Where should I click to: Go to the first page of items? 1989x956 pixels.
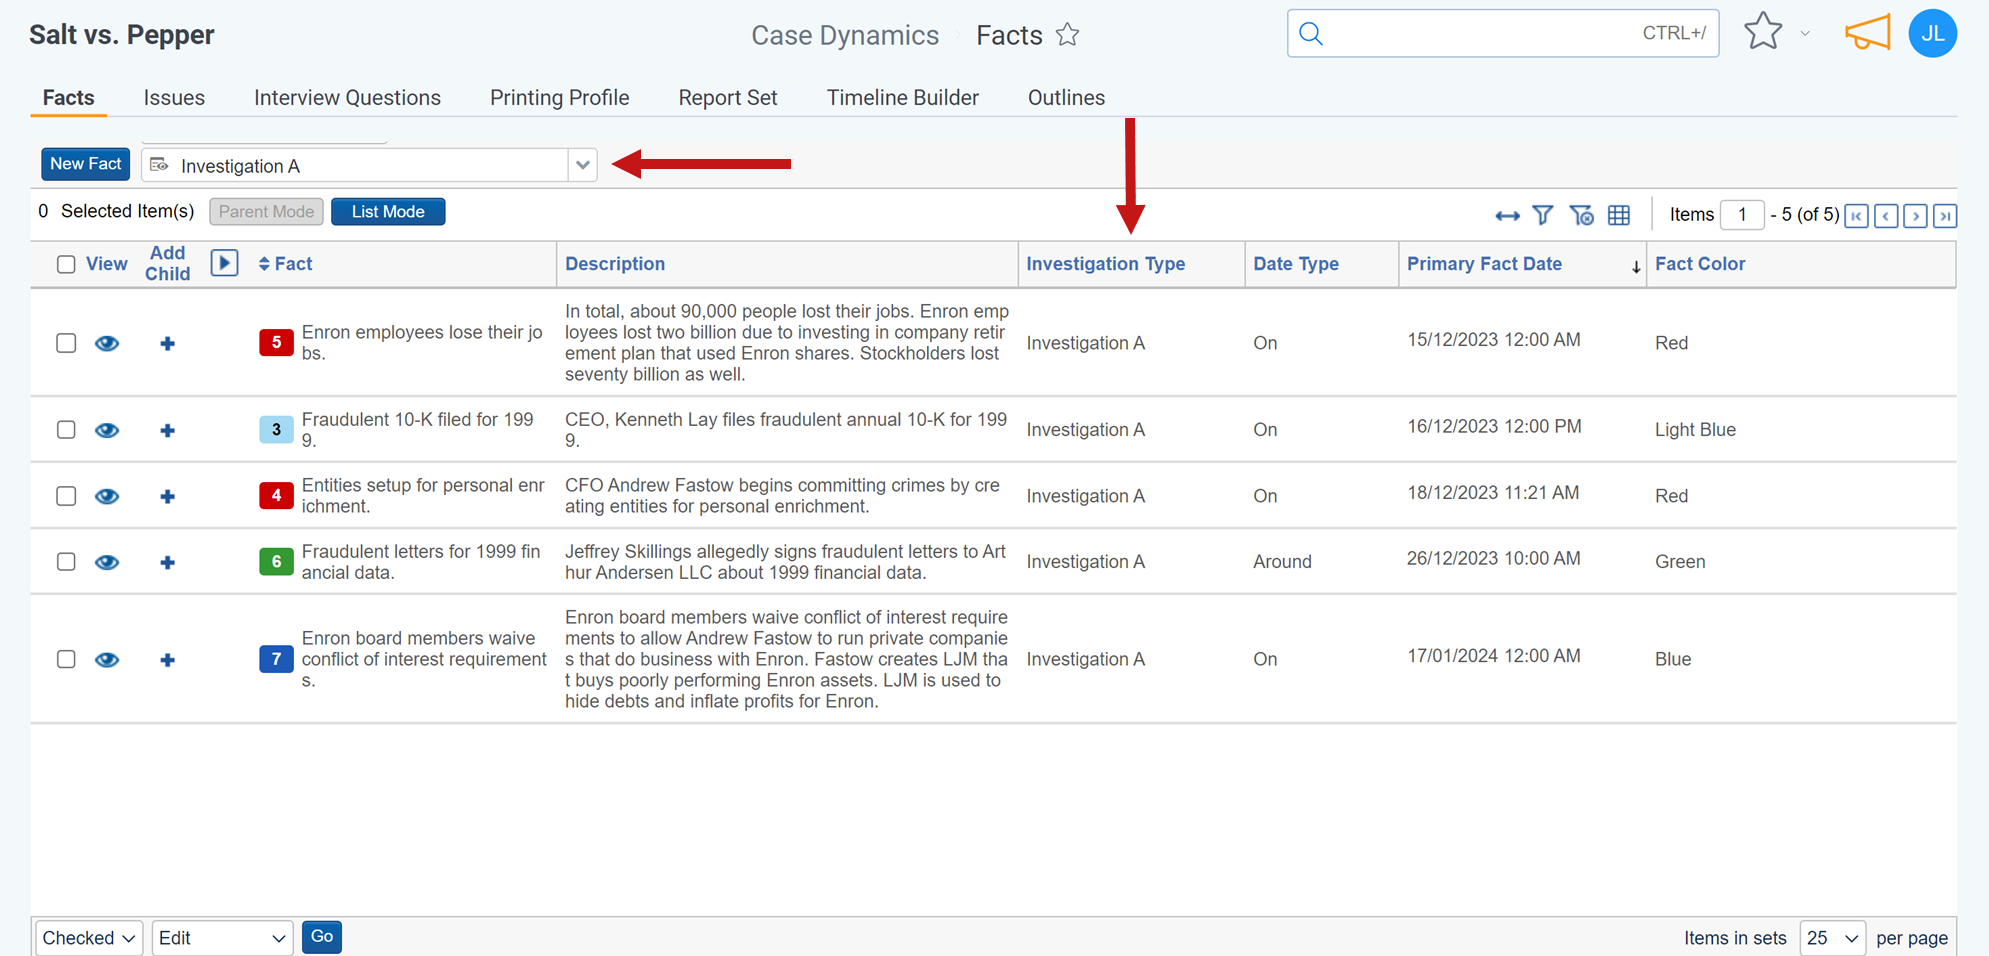tap(1857, 216)
